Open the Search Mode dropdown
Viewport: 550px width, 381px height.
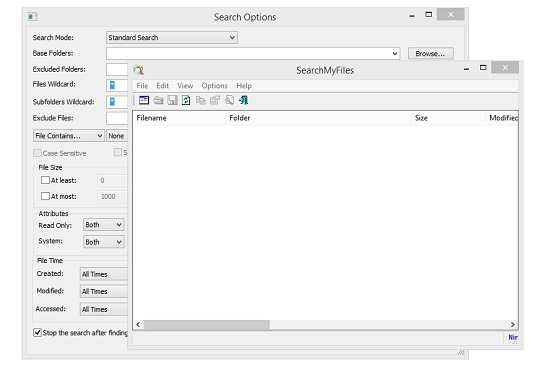coord(172,38)
